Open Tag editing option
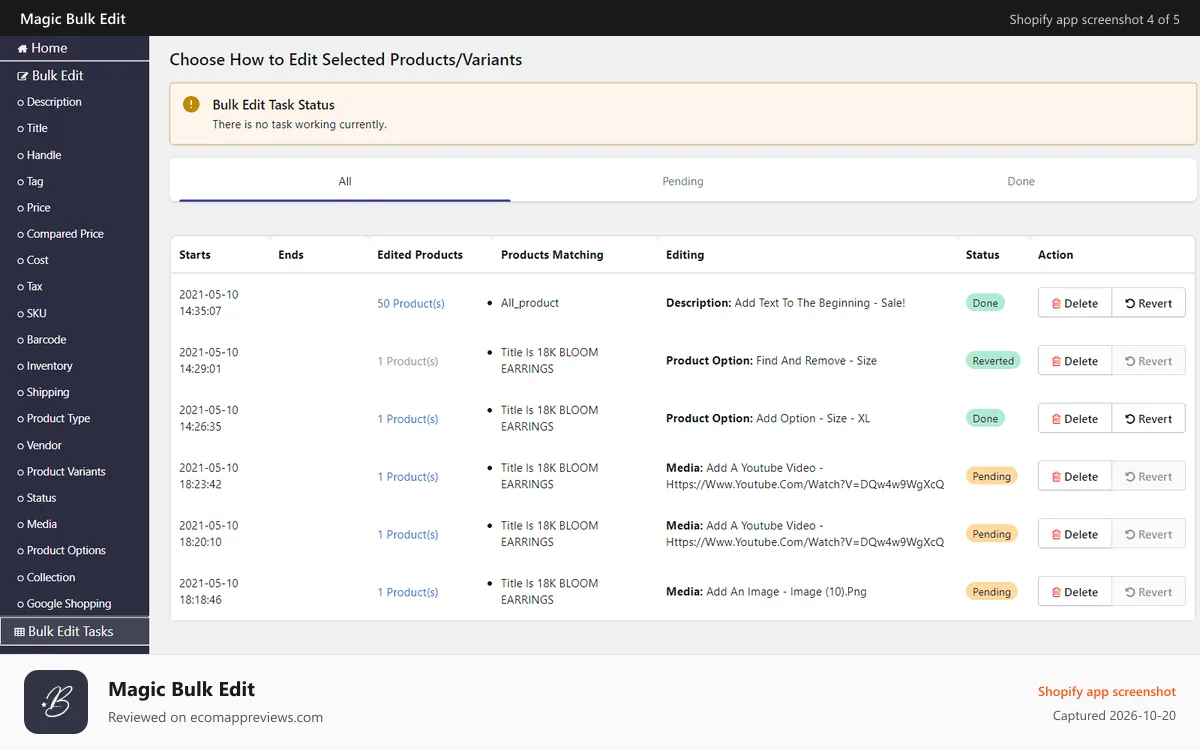The width and height of the screenshot is (1200, 750). point(30,181)
